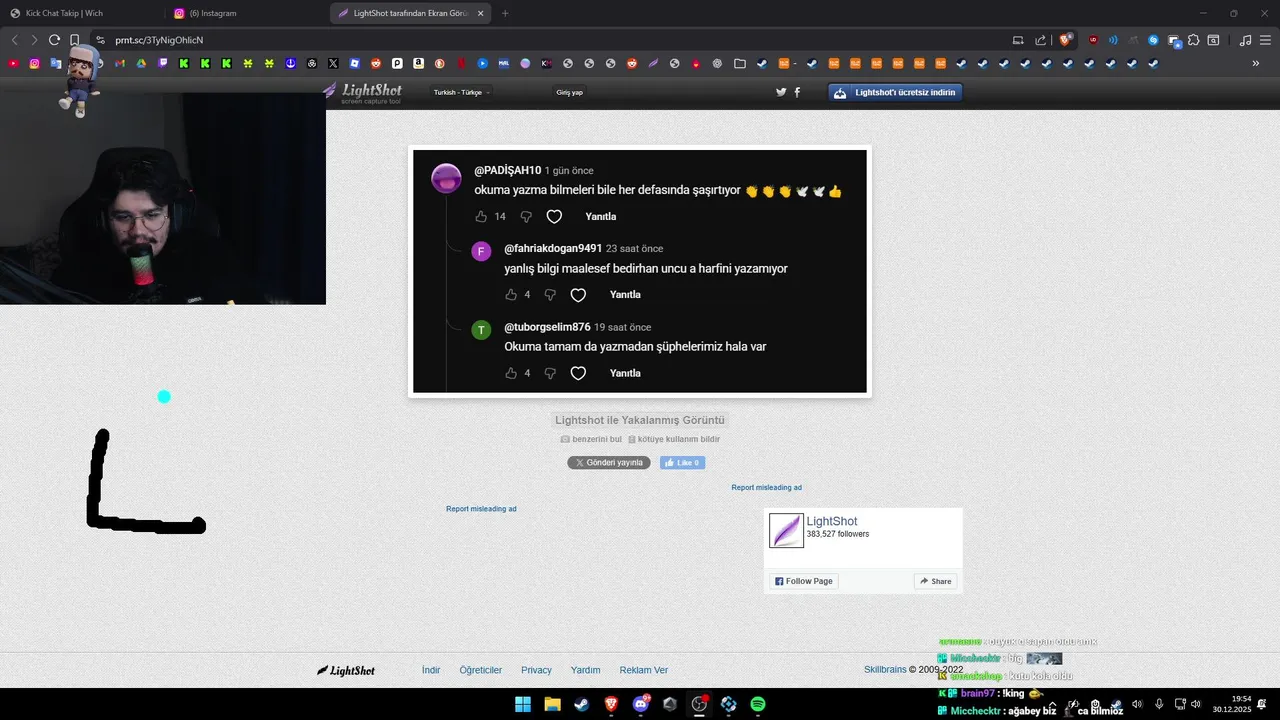Click the Giriş yap login link
The image size is (1280, 720).
pyautogui.click(x=569, y=92)
